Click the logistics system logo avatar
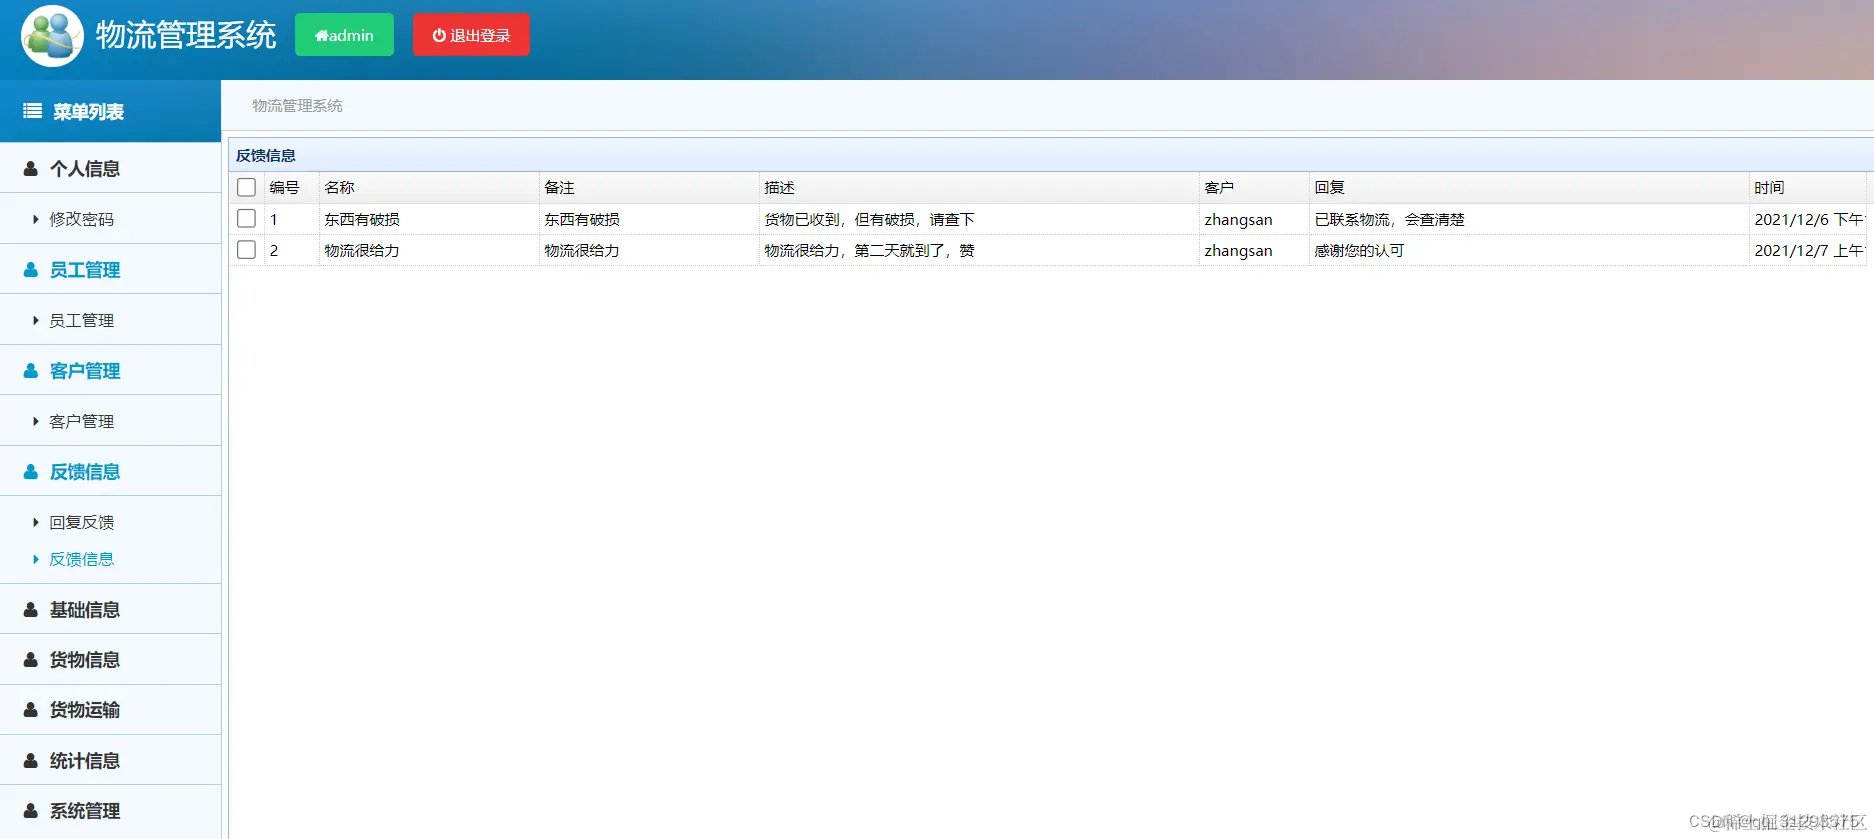Screen dimensions: 1874x839 coord(52,36)
